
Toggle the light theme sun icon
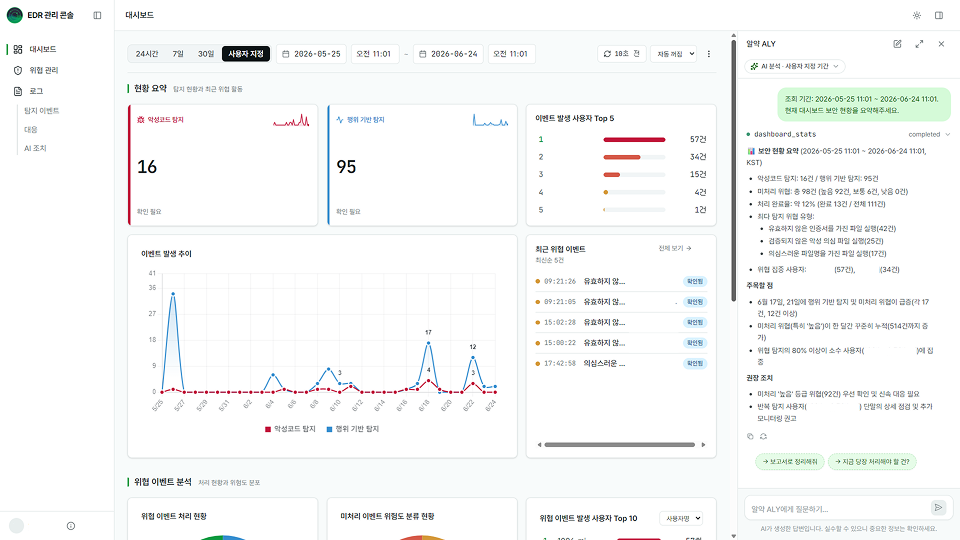(x=917, y=15)
